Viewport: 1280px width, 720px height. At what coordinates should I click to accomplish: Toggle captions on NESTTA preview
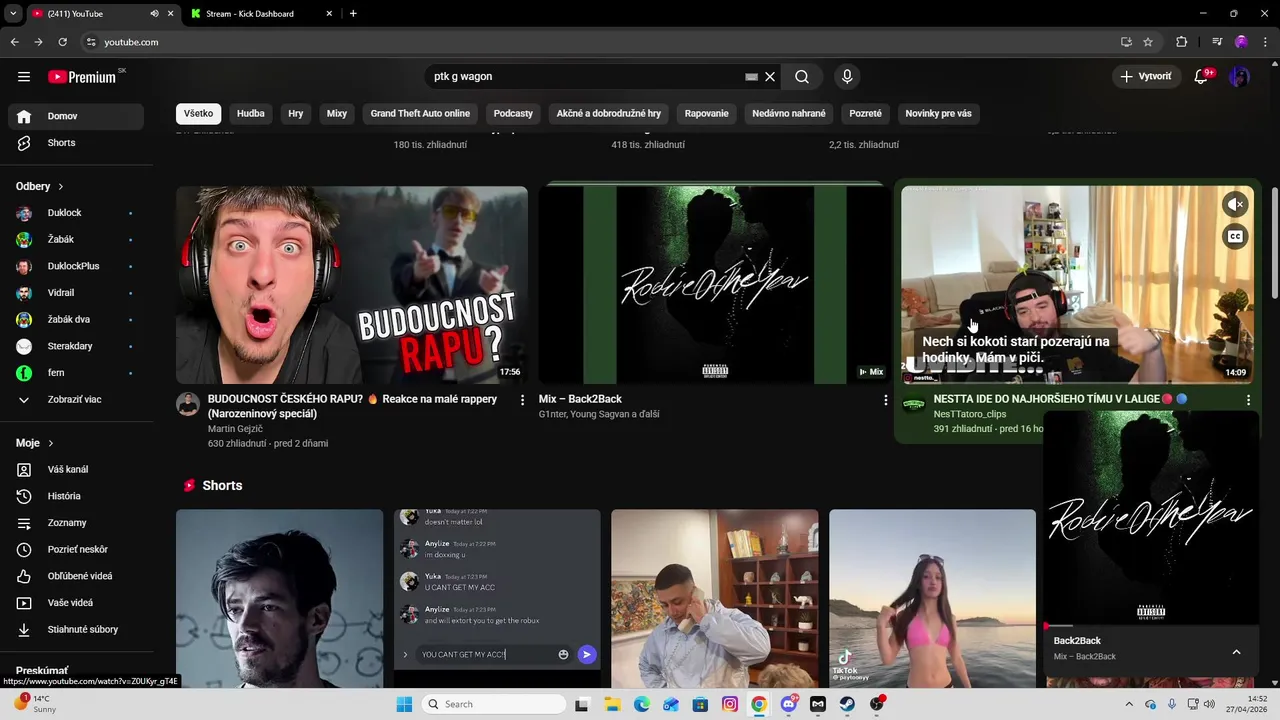1236,237
